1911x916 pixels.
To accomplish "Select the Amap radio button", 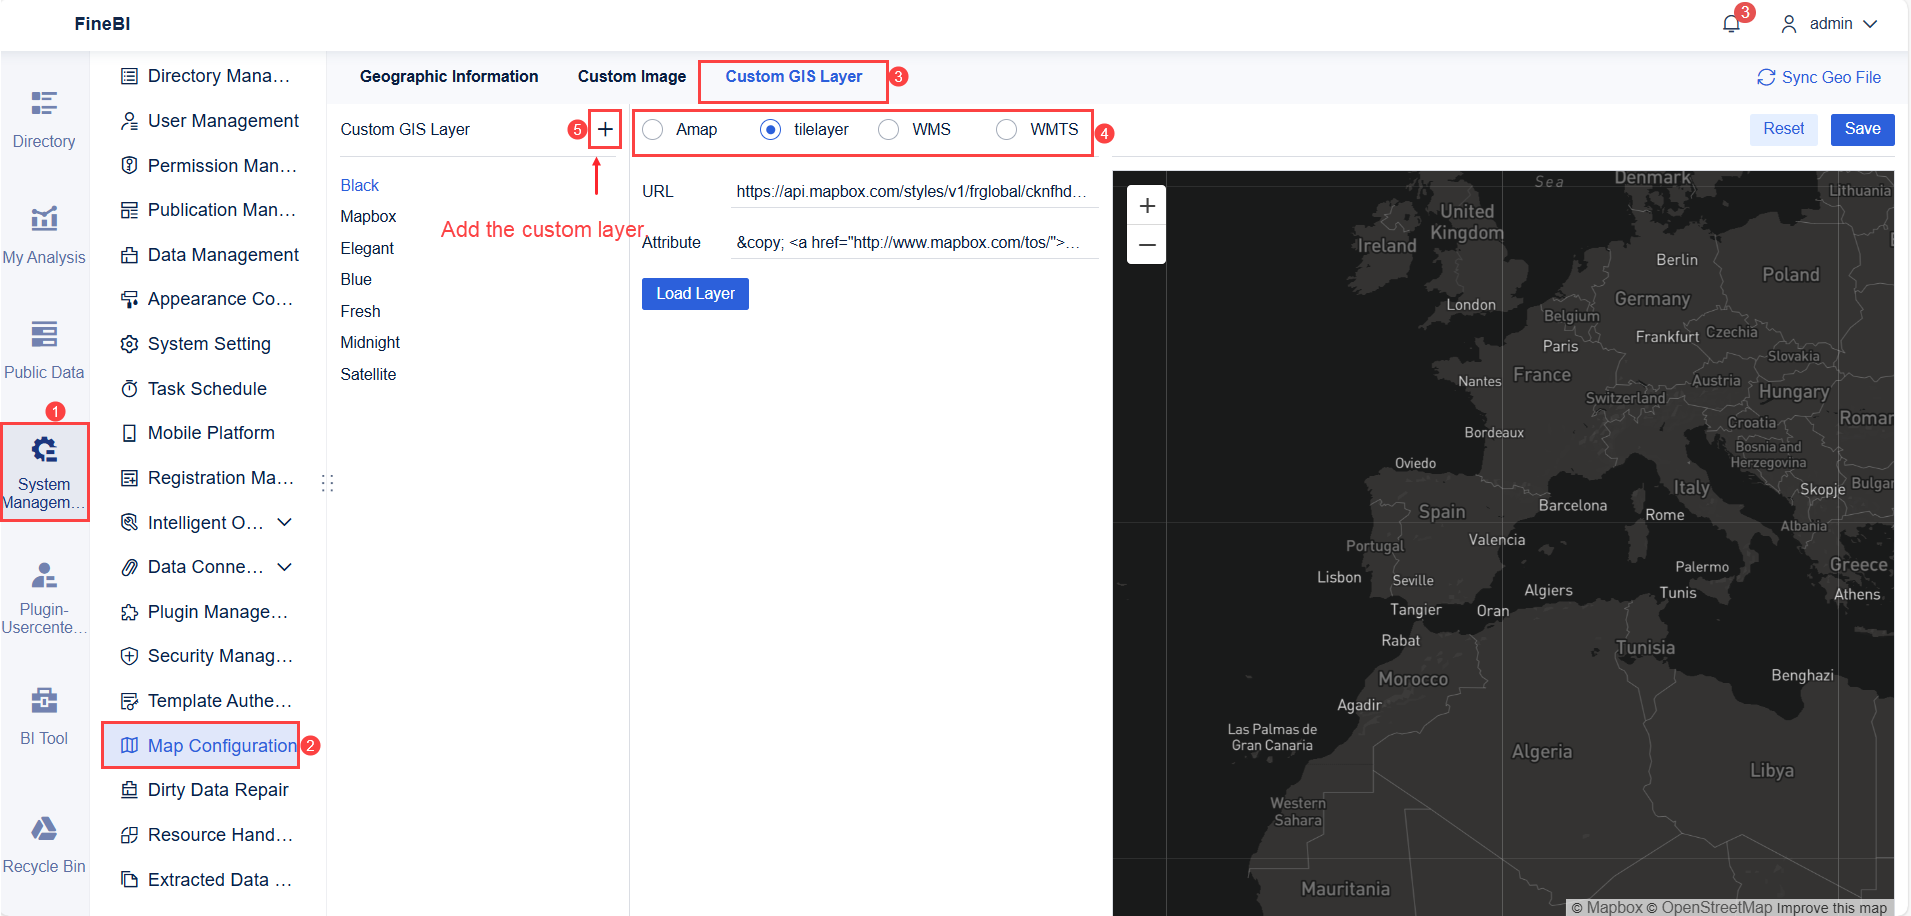I will coord(653,129).
